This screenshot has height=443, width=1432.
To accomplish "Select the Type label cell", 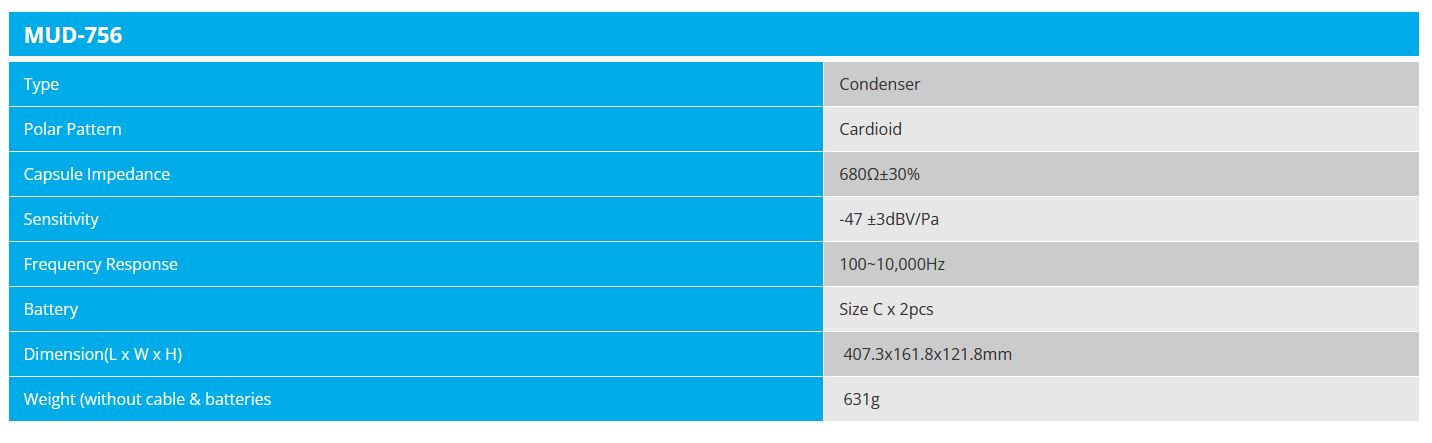I will (42, 85).
